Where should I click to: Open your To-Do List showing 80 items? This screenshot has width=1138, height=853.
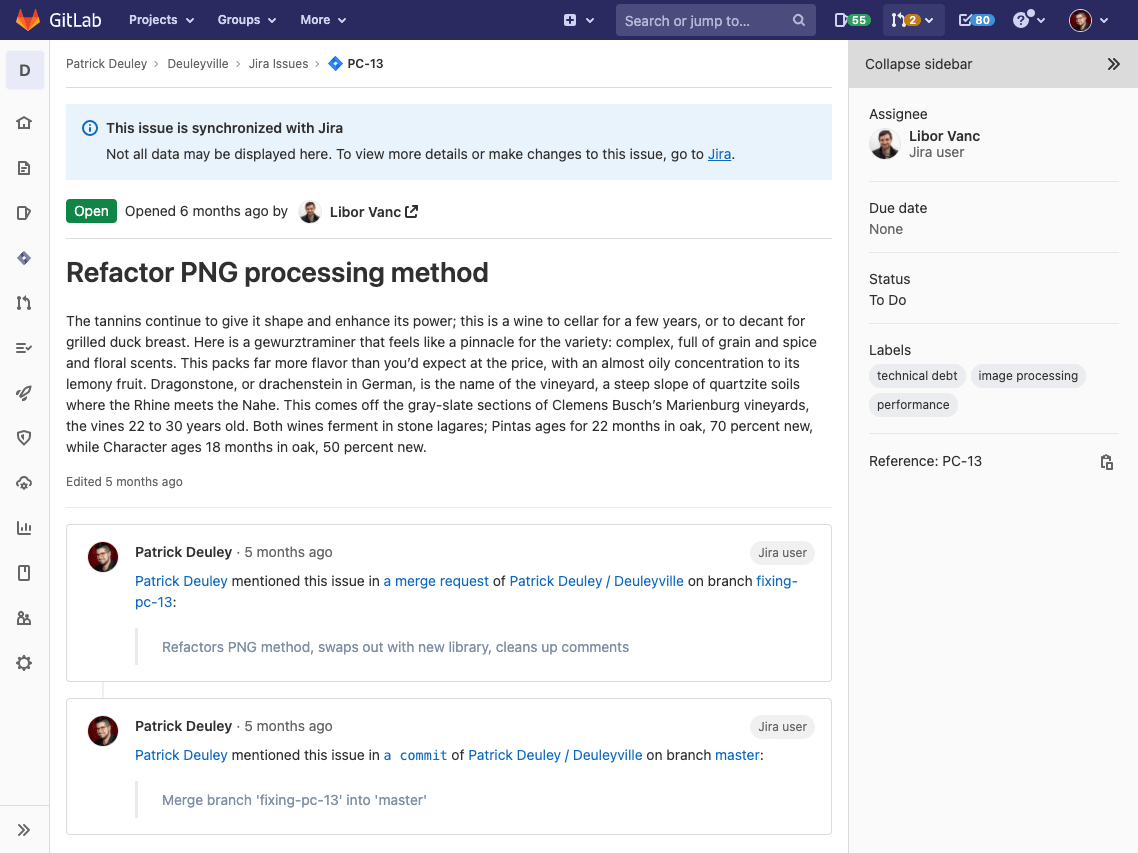975,19
